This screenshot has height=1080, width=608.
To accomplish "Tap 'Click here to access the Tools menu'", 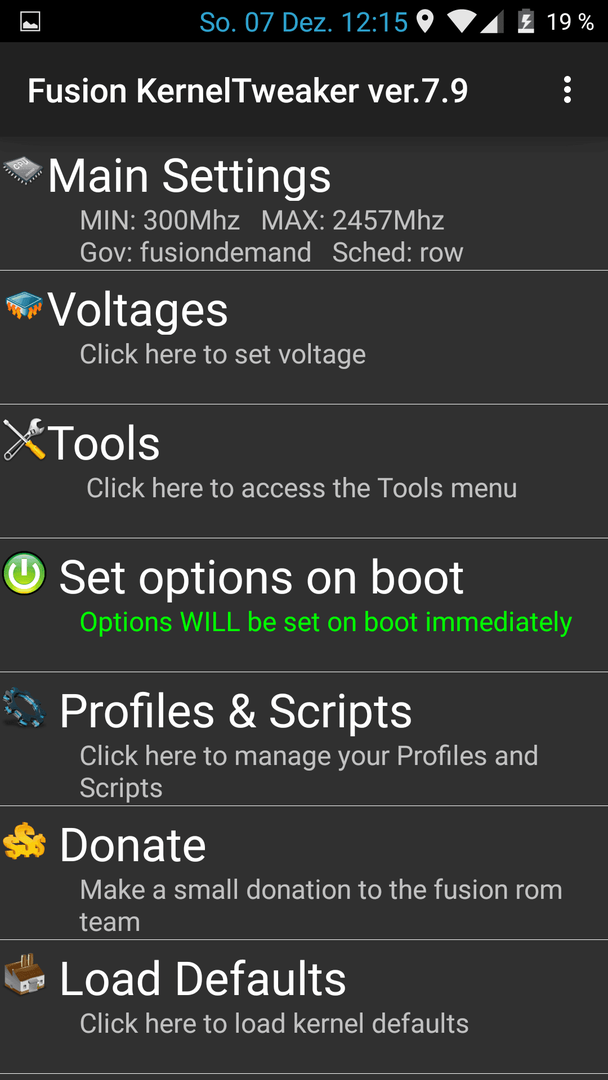I will [302, 488].
